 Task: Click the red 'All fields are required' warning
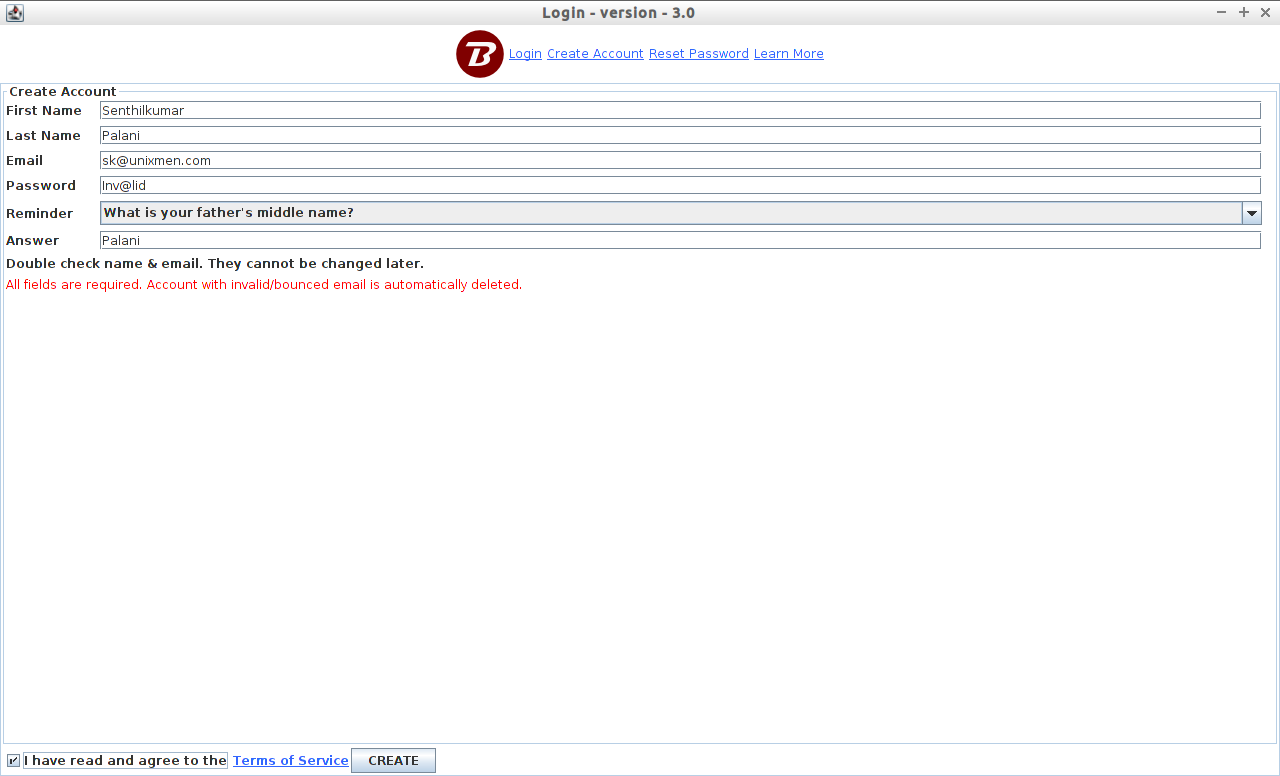click(x=264, y=285)
